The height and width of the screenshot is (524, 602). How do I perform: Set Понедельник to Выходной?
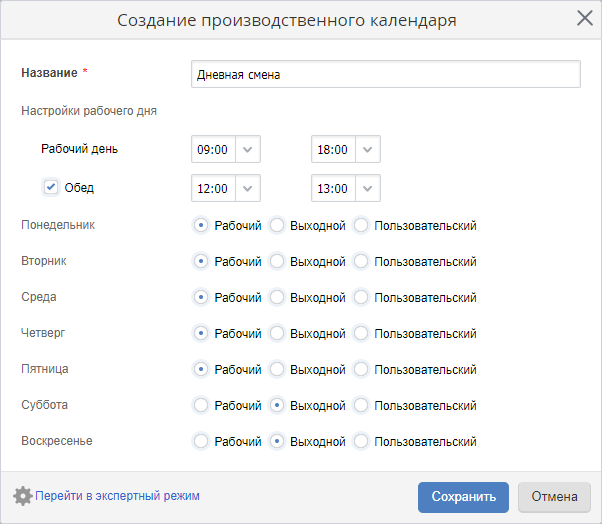click(x=277, y=226)
